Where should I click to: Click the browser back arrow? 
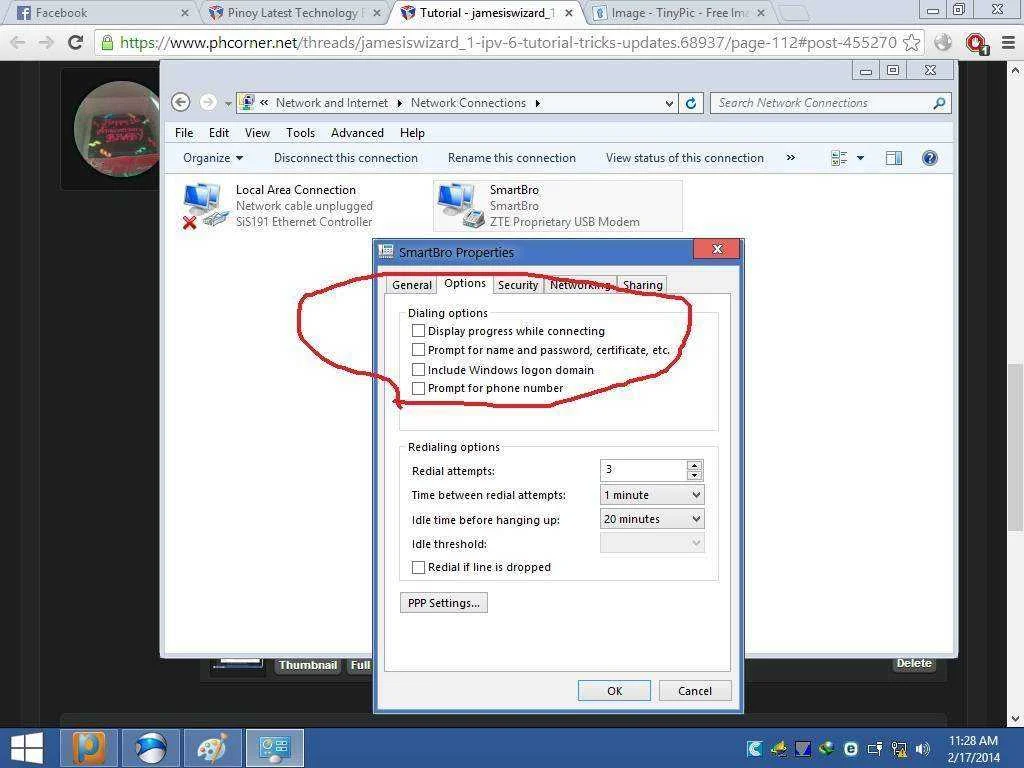pyautogui.click(x=18, y=43)
